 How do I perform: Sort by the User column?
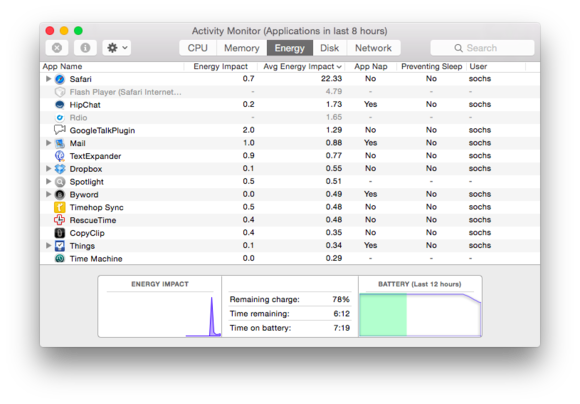click(x=496, y=67)
